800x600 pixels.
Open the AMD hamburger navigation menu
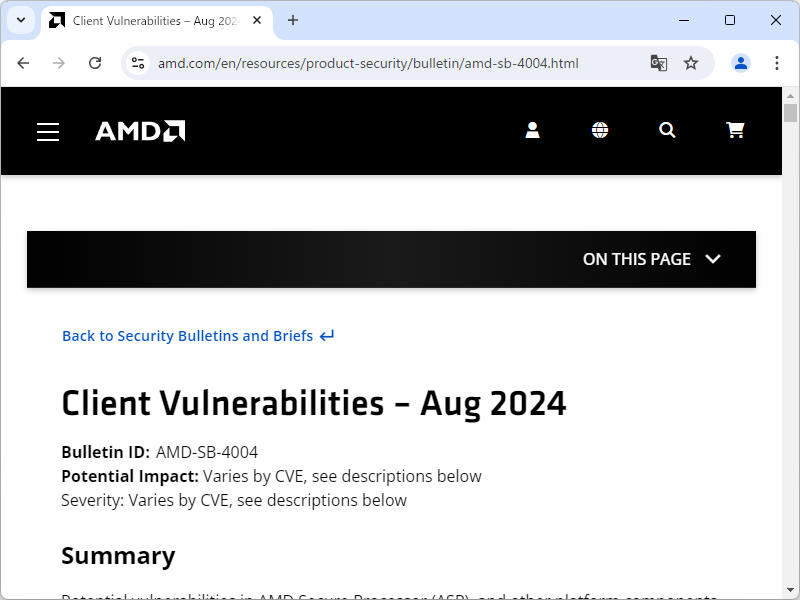48,132
